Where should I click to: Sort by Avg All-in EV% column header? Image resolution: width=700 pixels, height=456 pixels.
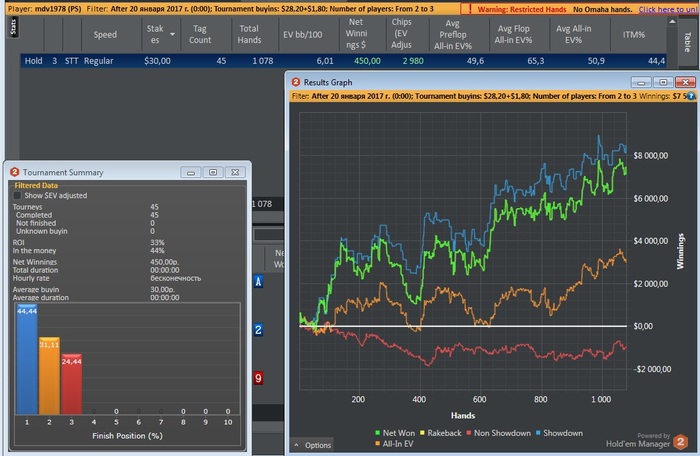573,34
